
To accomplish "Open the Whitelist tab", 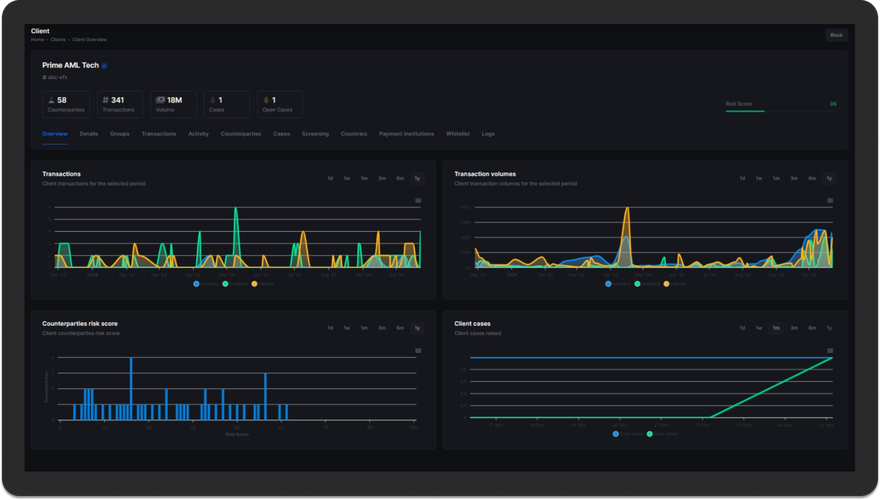I will point(458,134).
